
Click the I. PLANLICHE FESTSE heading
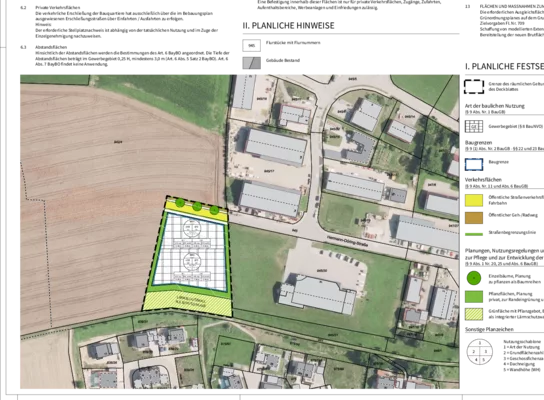504,66
